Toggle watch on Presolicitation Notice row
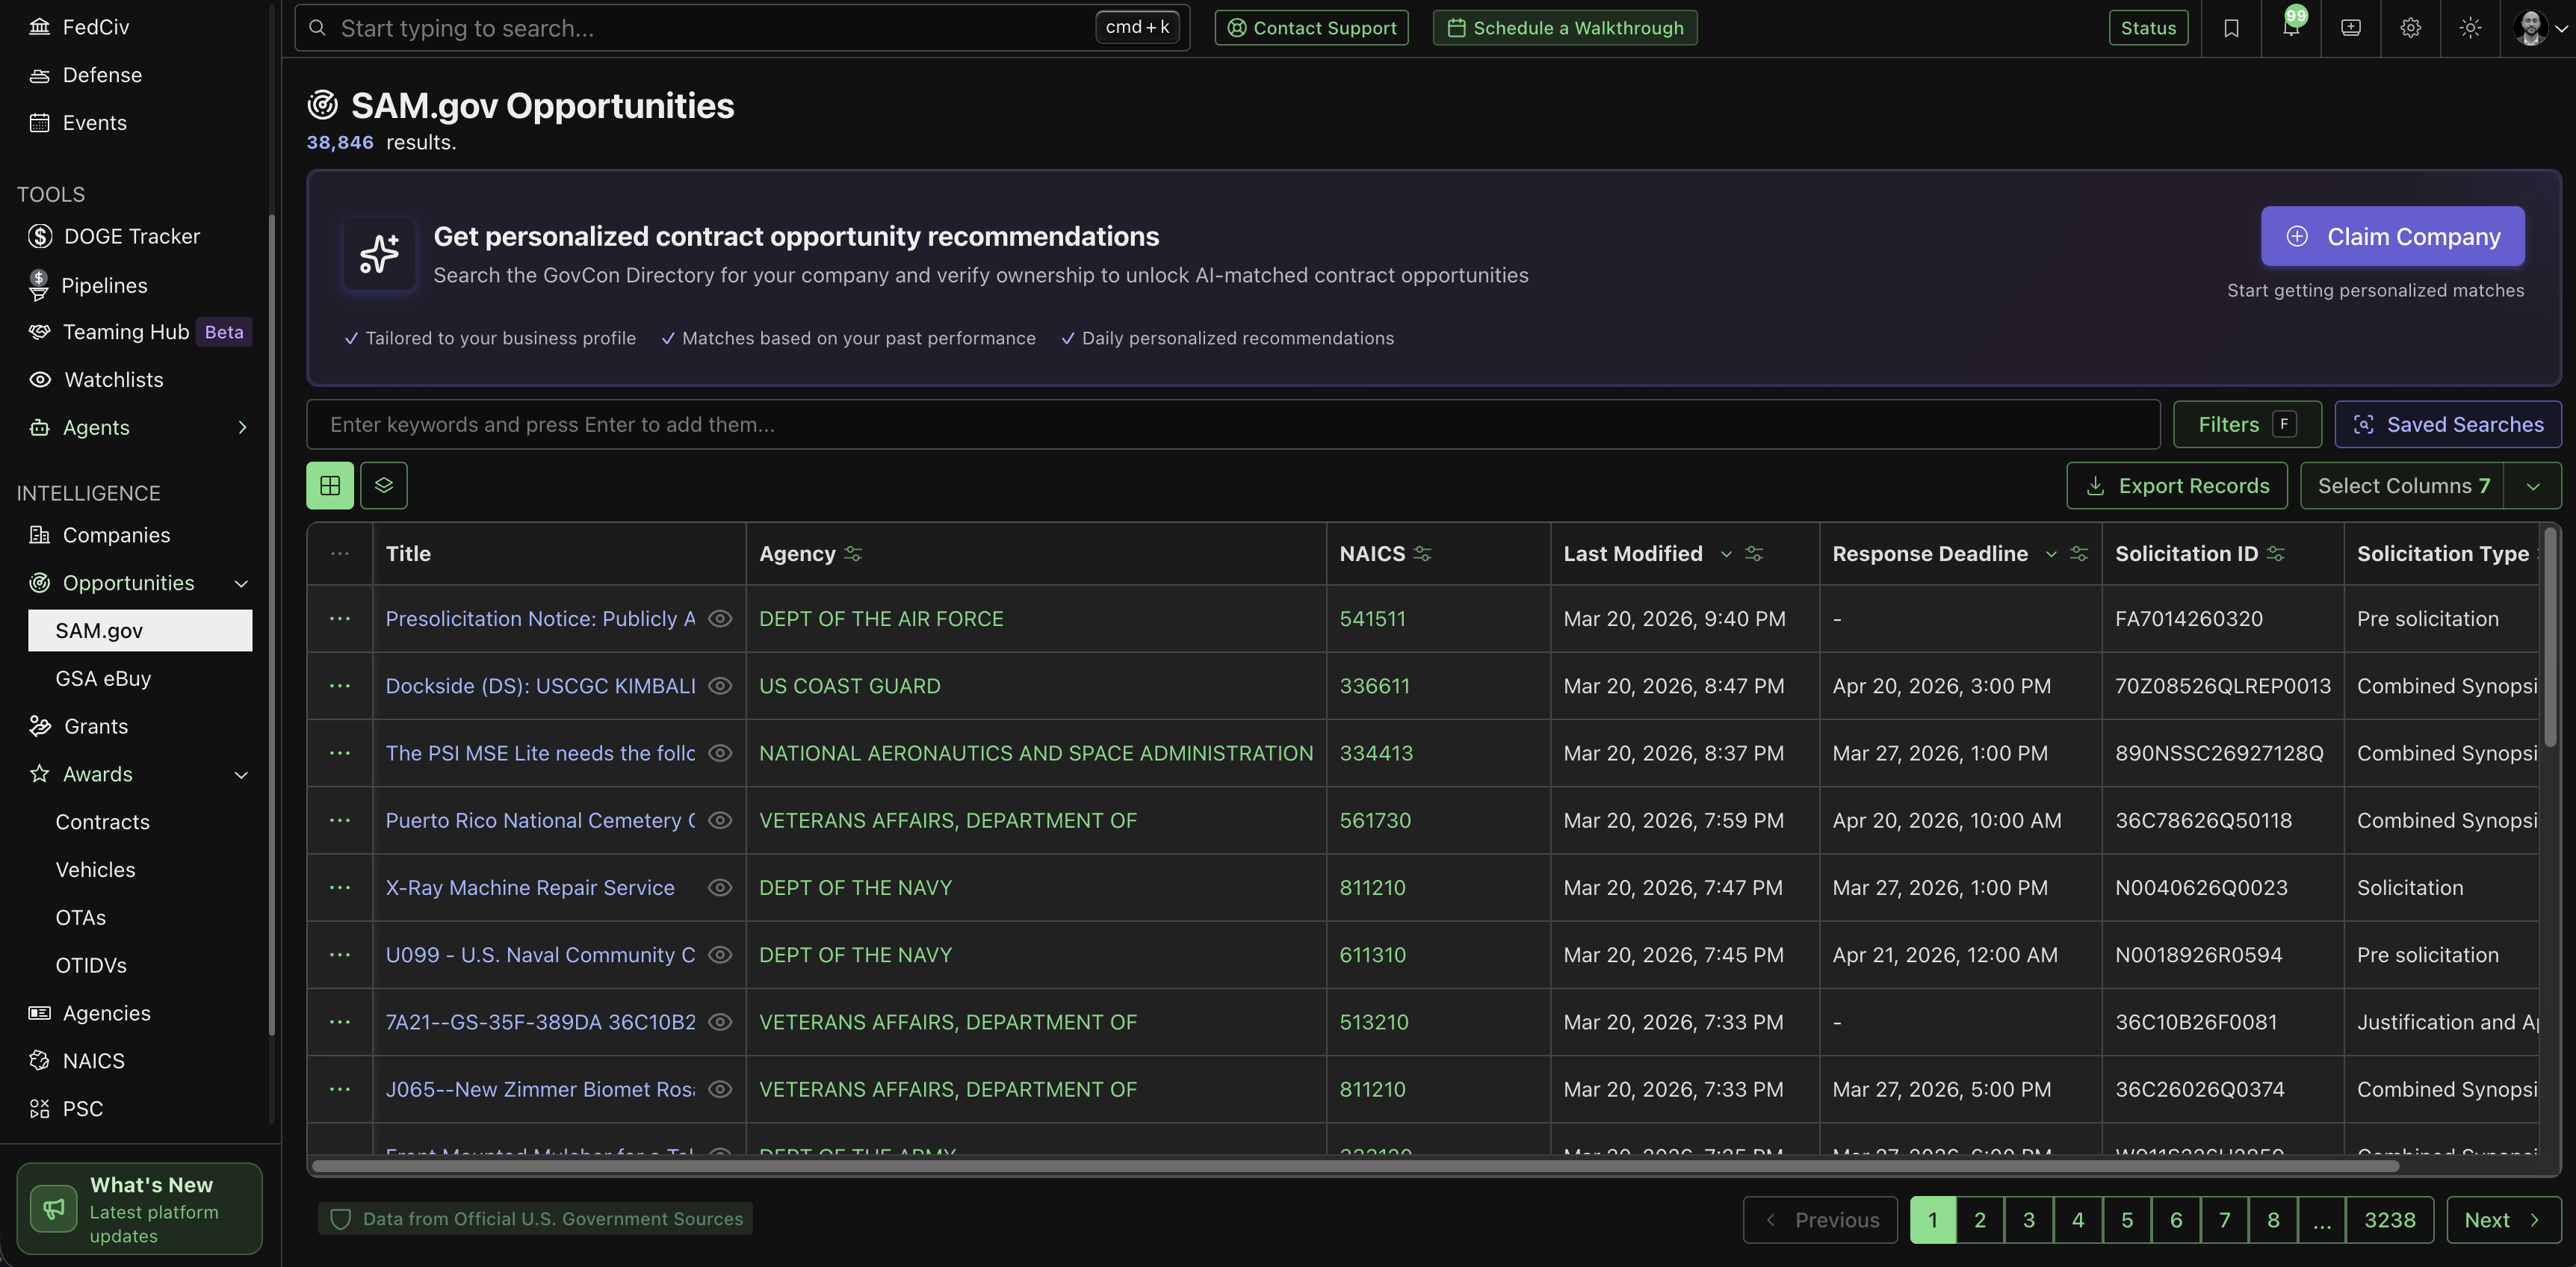Viewport: 2576px width, 1267px height. [x=720, y=619]
